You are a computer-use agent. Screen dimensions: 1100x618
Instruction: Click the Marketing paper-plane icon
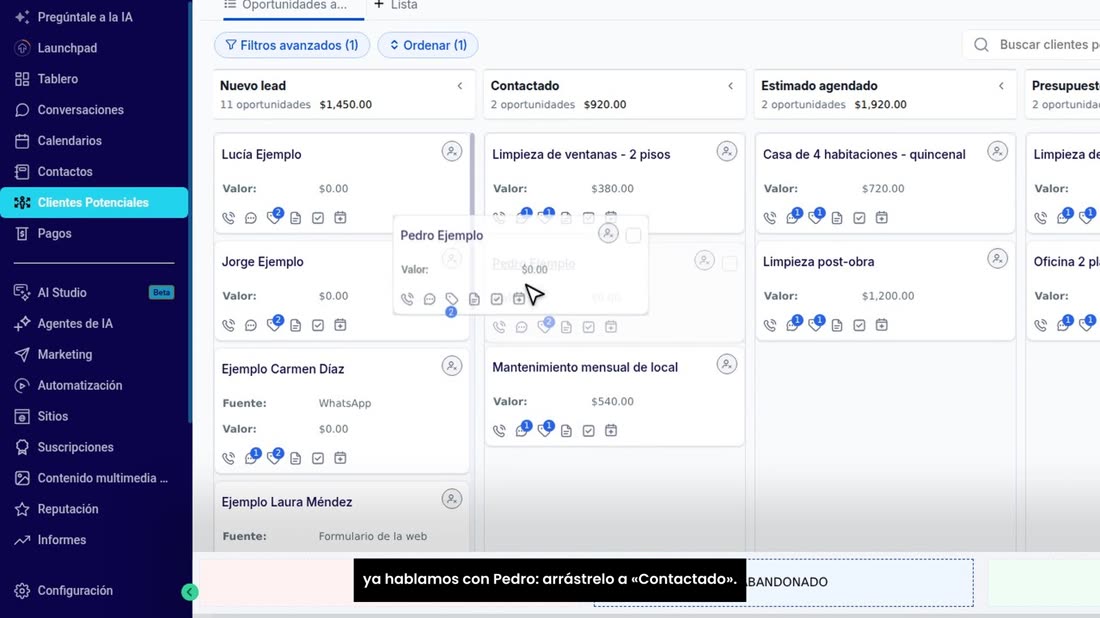point(22,354)
